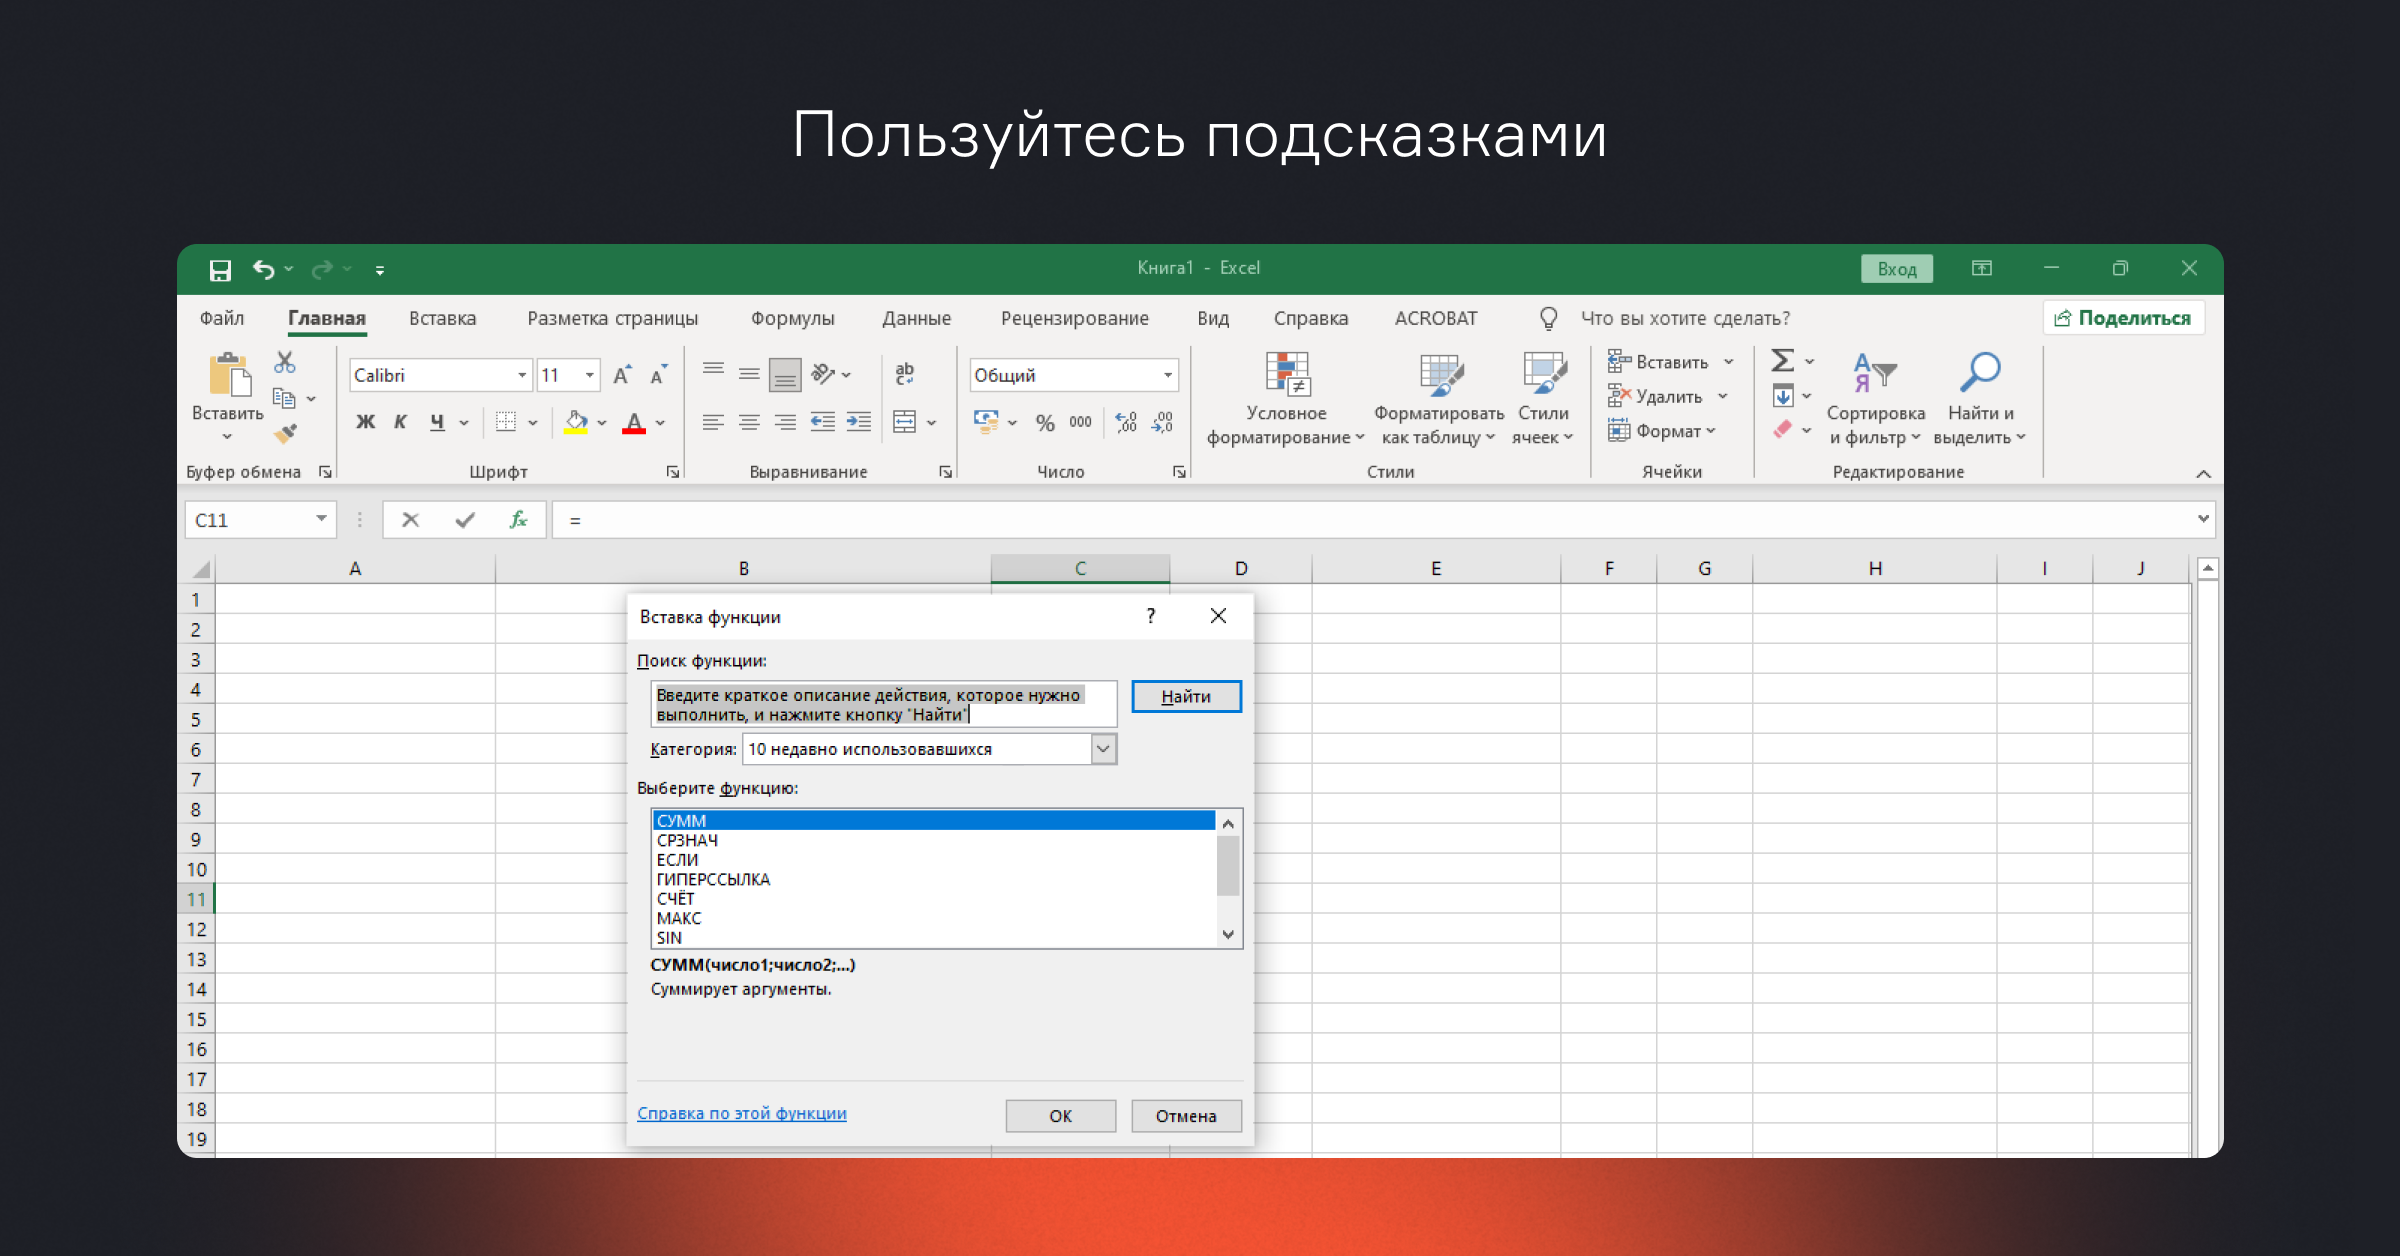This screenshot has height=1256, width=2400.
Task: Save the workbook with floppy icon
Action: tap(220, 270)
